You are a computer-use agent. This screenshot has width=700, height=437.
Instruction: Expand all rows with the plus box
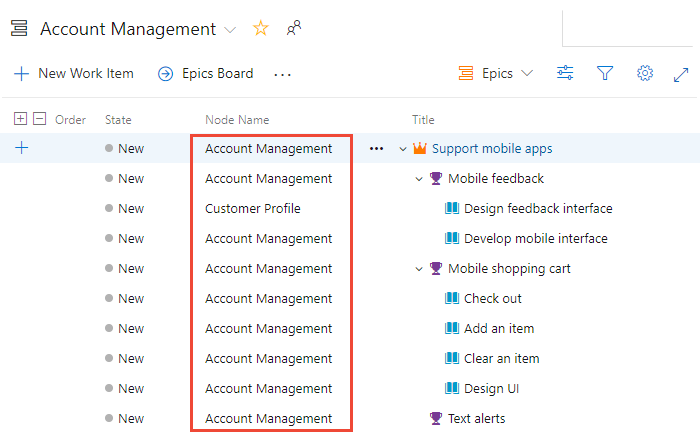21,119
